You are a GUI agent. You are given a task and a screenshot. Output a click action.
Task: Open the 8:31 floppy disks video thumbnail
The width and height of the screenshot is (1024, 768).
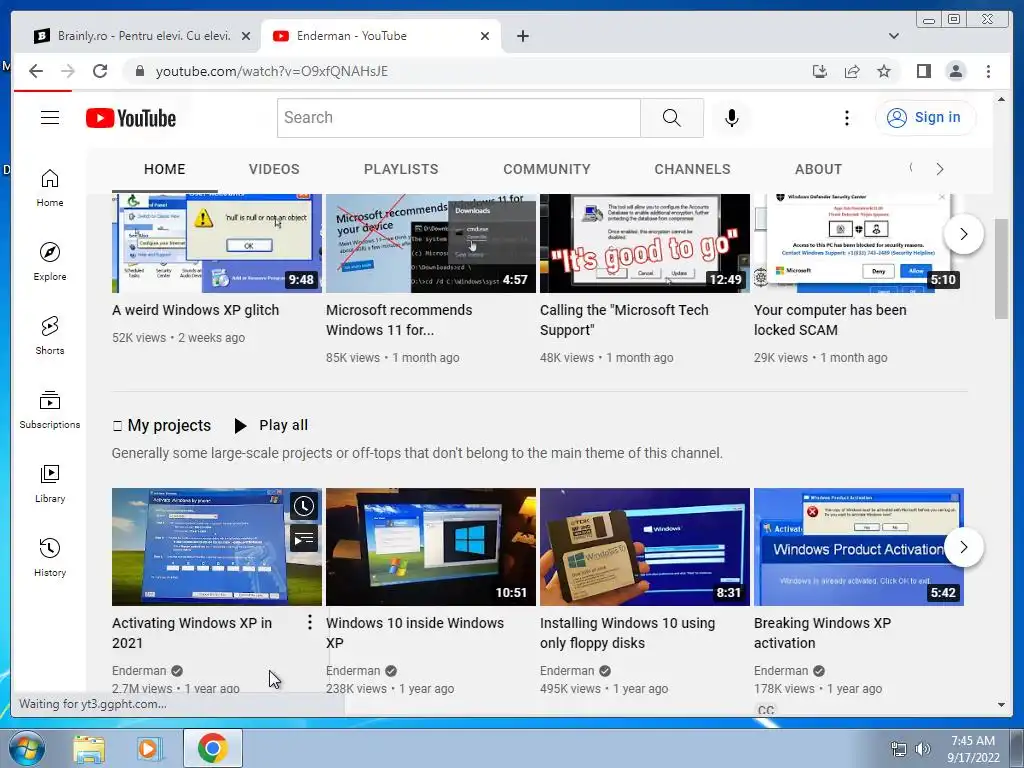pos(645,547)
